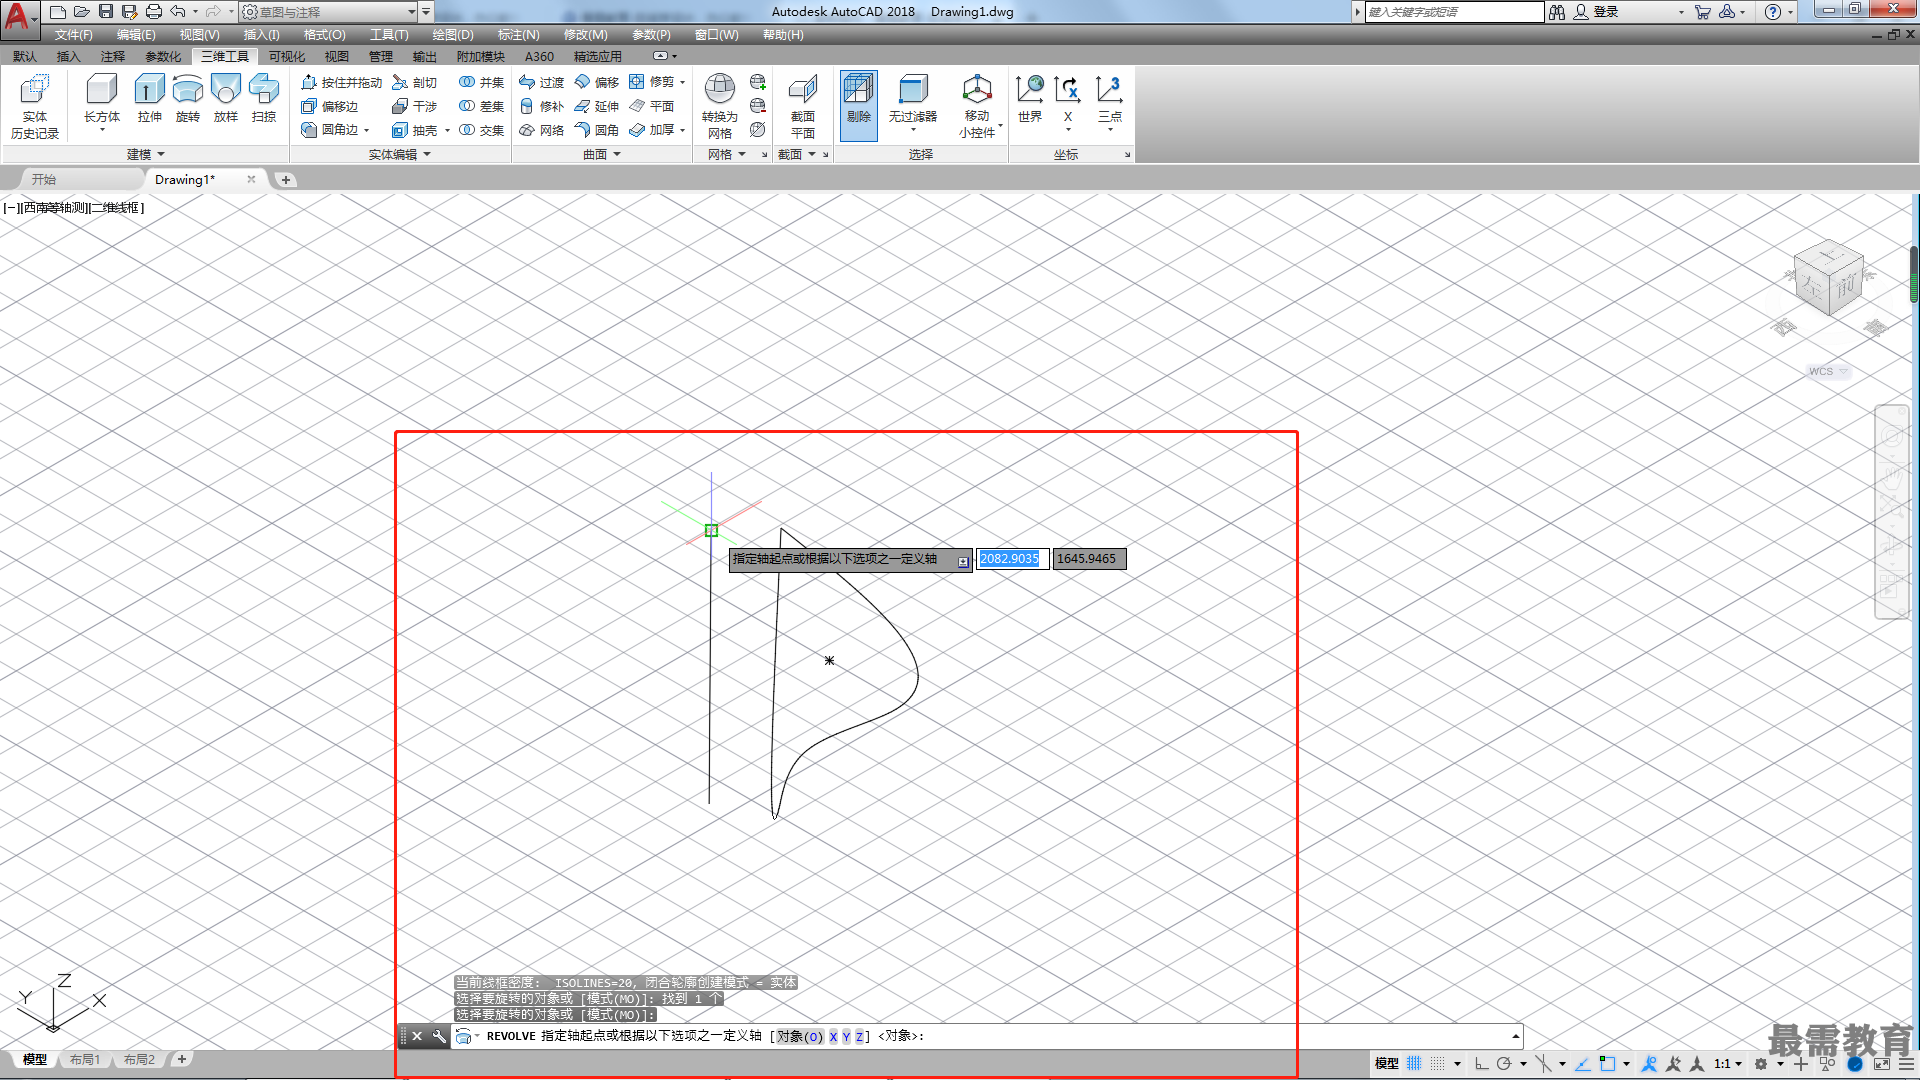Select the Extrude (拉伸) tool
1920x1080 pixels.
click(149, 100)
